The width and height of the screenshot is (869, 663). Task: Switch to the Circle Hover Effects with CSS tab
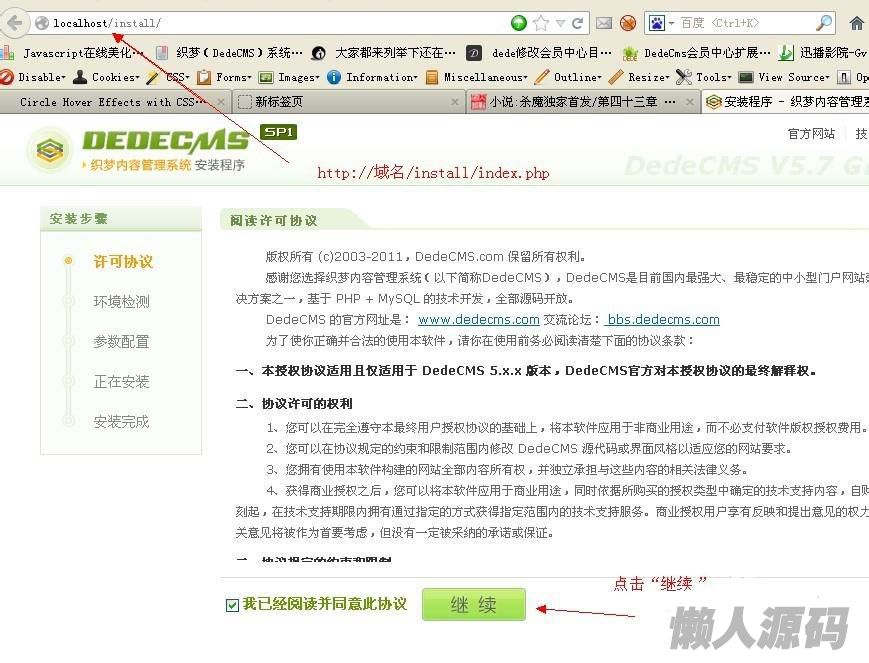coord(113,102)
